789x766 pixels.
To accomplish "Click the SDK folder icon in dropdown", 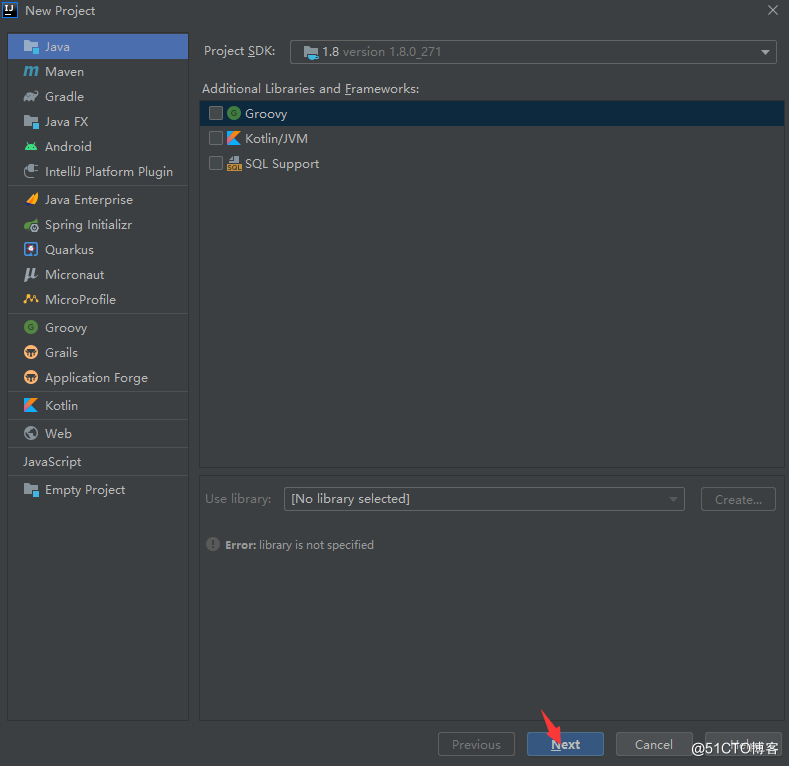I will 310,52.
